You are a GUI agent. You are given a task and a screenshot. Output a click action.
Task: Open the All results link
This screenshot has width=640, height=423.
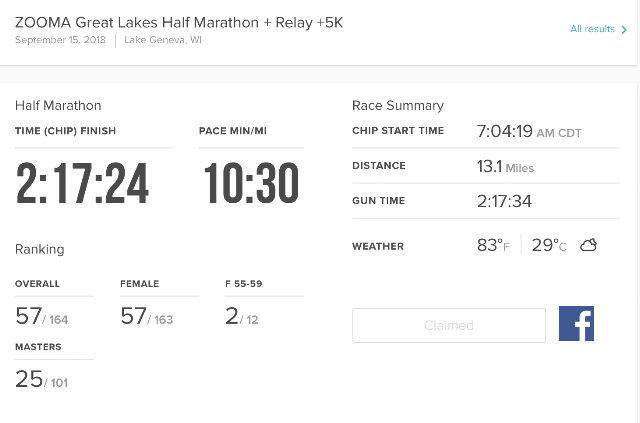pyautogui.click(x=592, y=29)
